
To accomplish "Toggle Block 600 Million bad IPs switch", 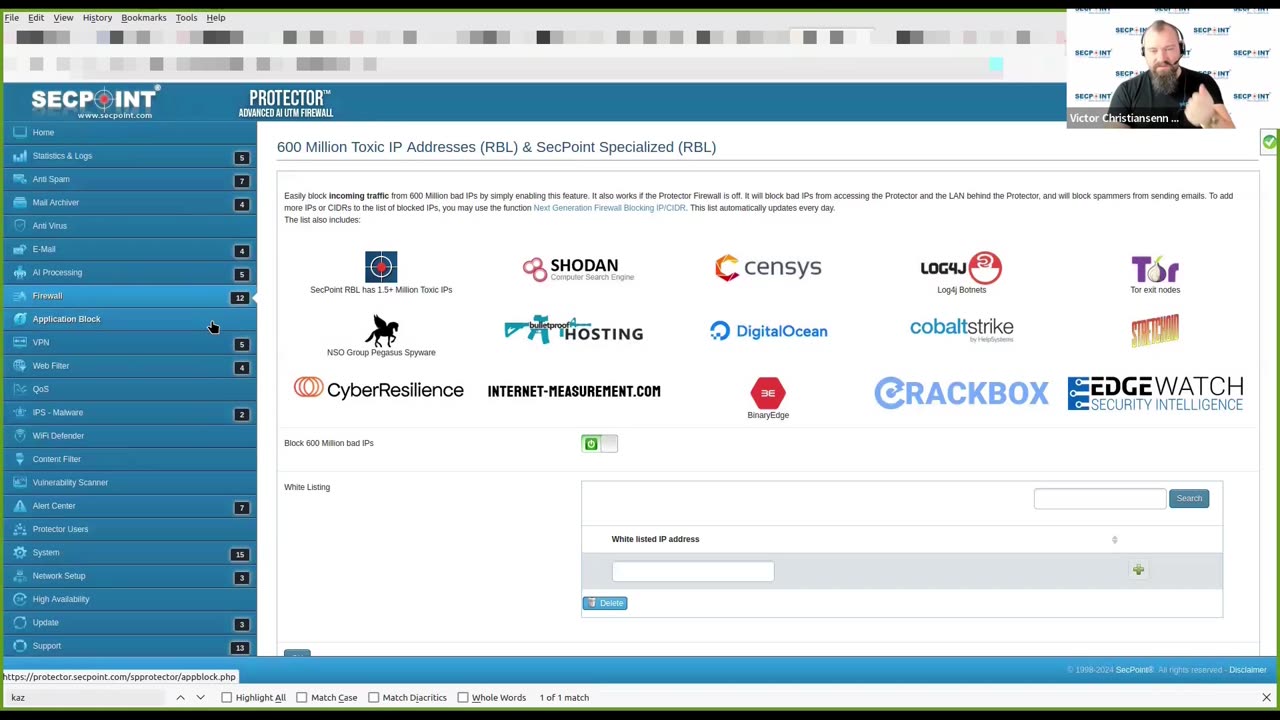I will tap(599, 444).
